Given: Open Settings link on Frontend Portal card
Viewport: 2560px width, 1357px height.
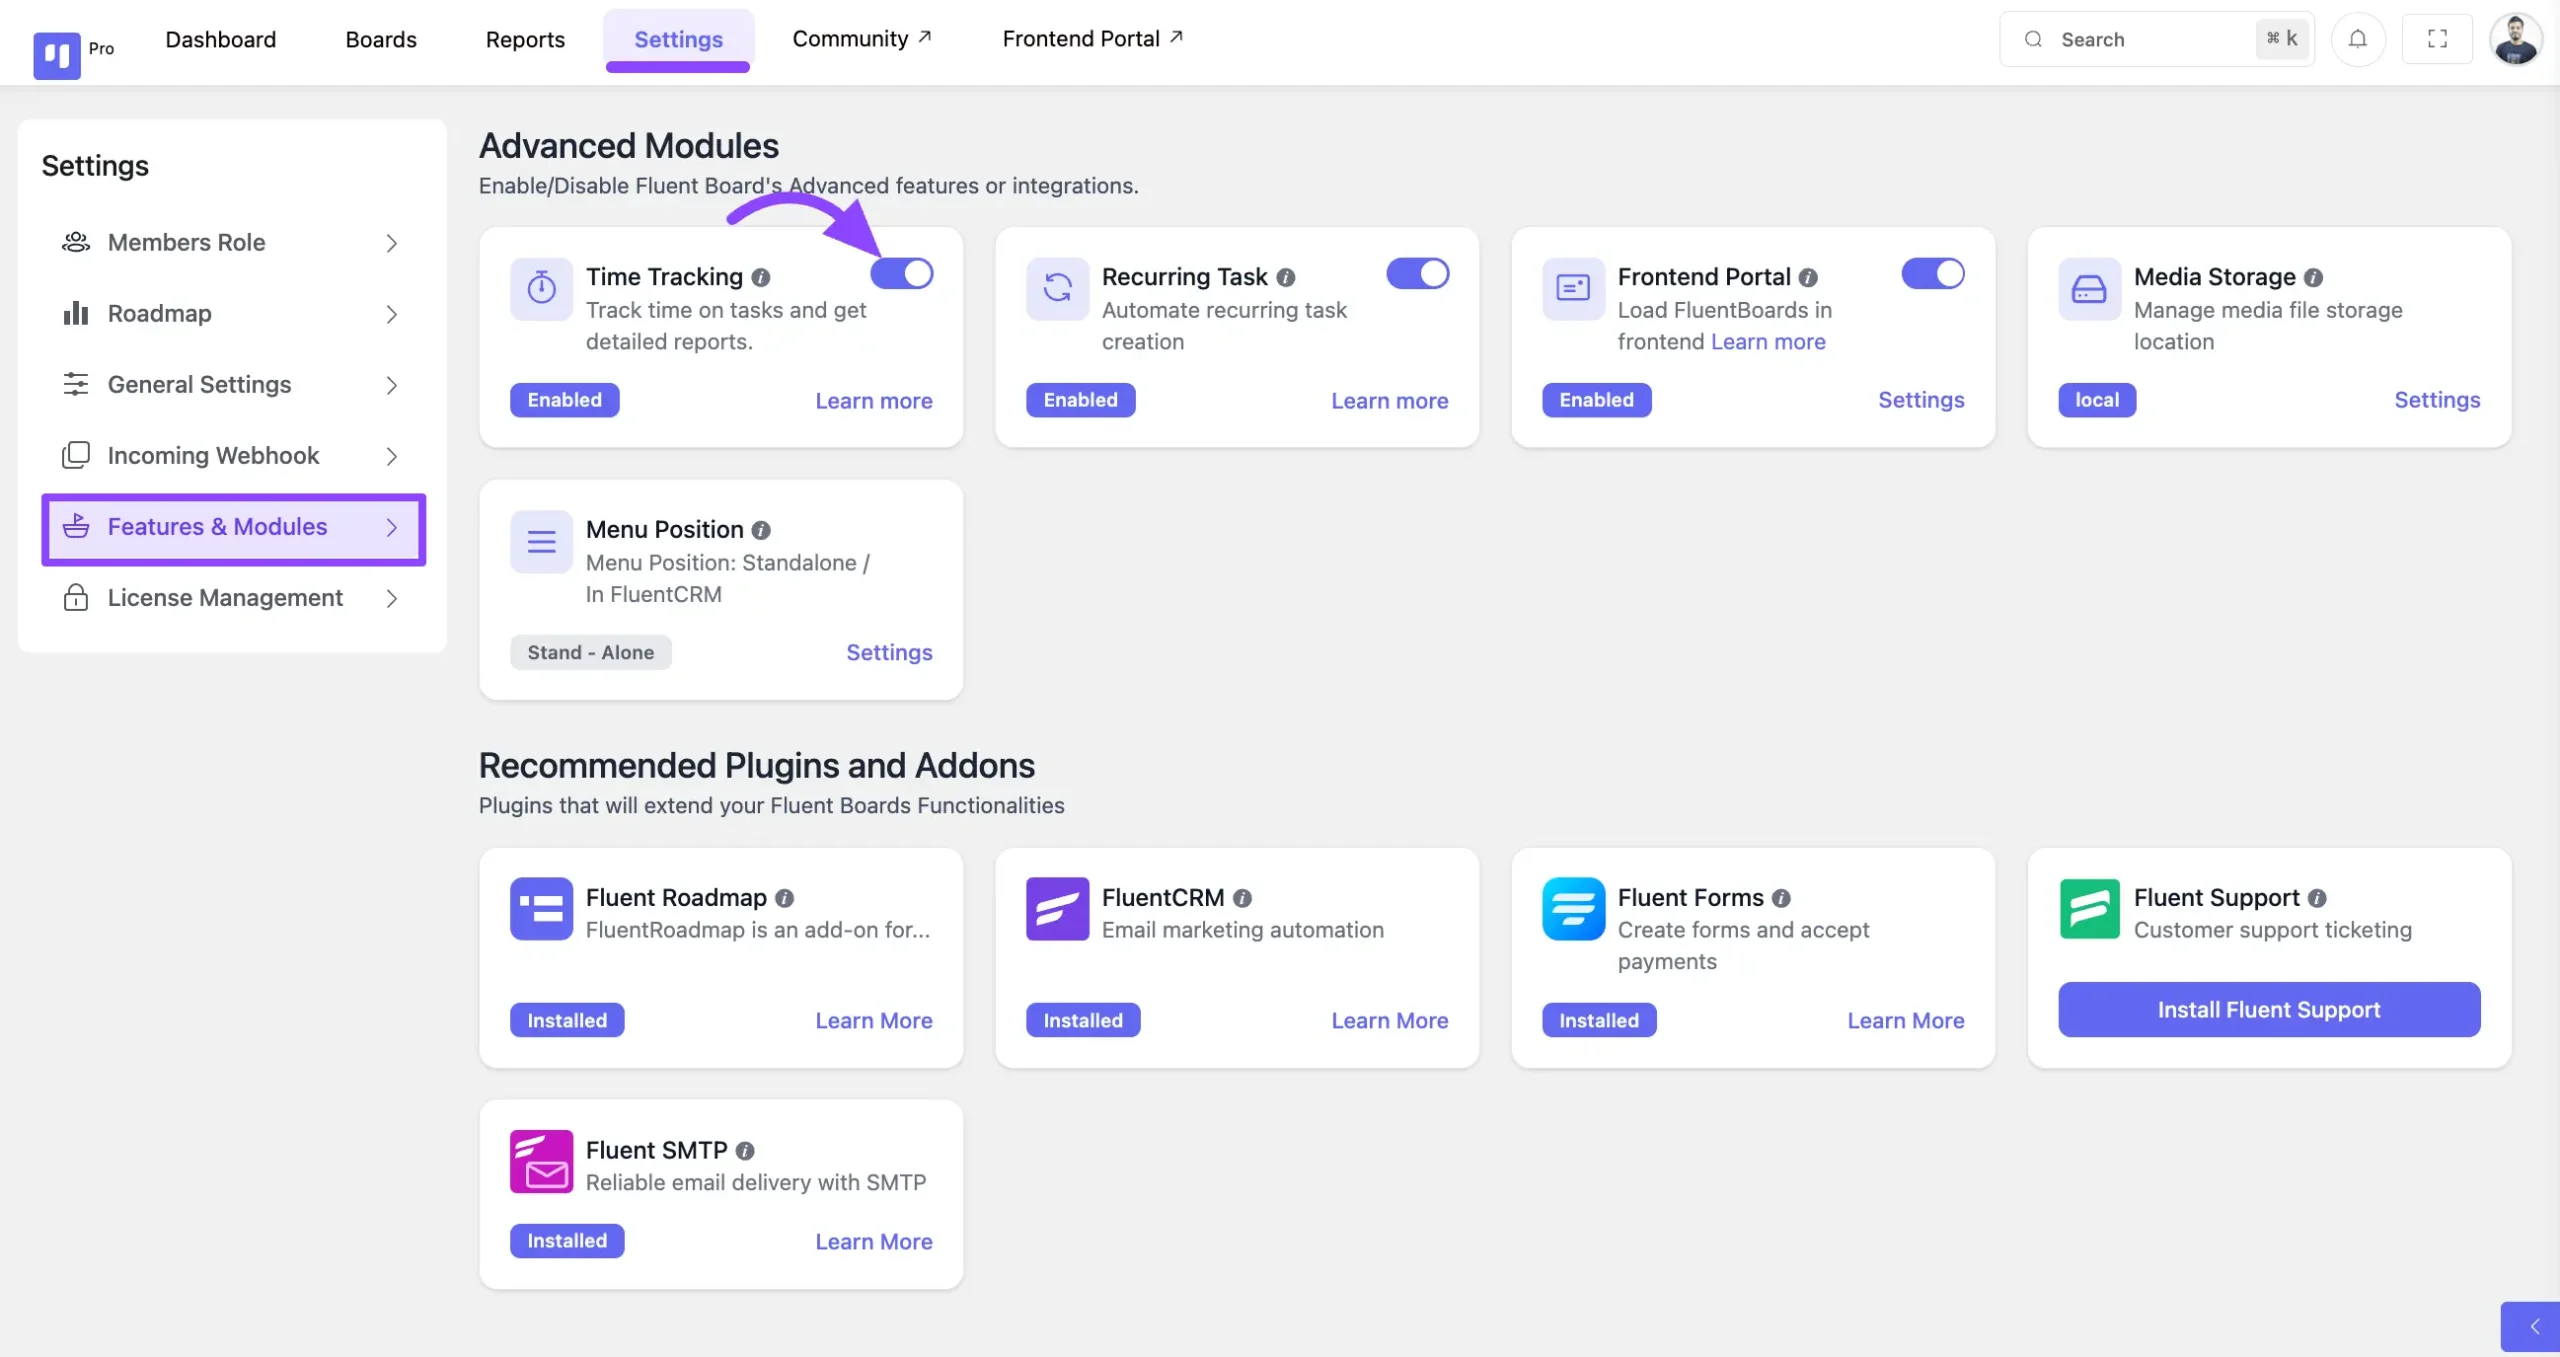Looking at the screenshot, I should click(1921, 400).
